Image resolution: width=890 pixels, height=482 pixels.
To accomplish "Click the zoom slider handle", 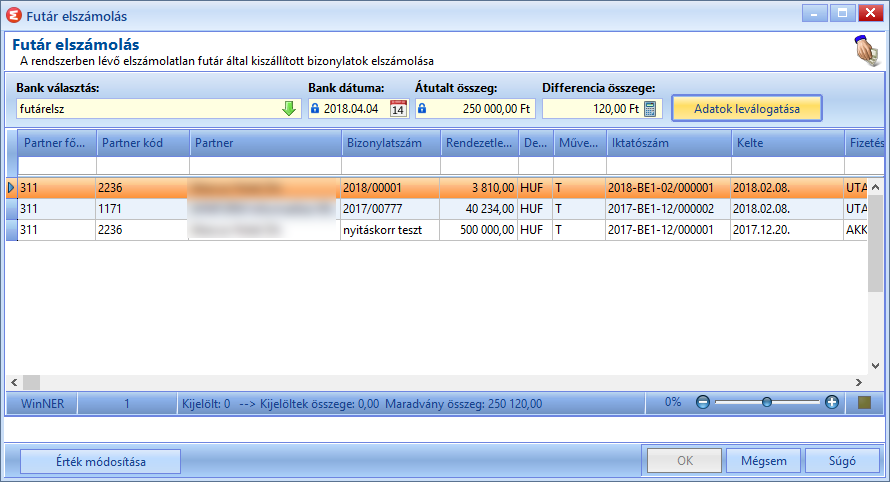I will tap(767, 403).
